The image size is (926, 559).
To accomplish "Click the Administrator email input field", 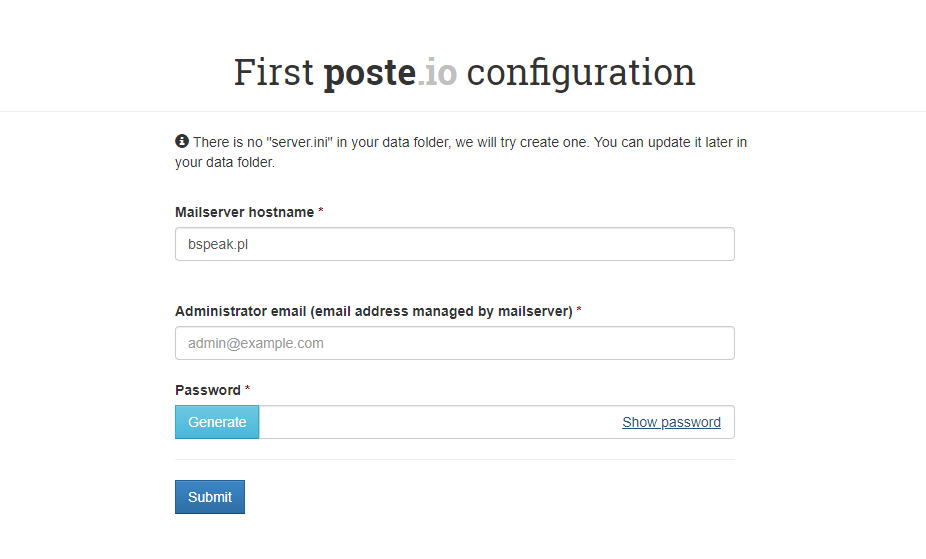I will click(455, 343).
